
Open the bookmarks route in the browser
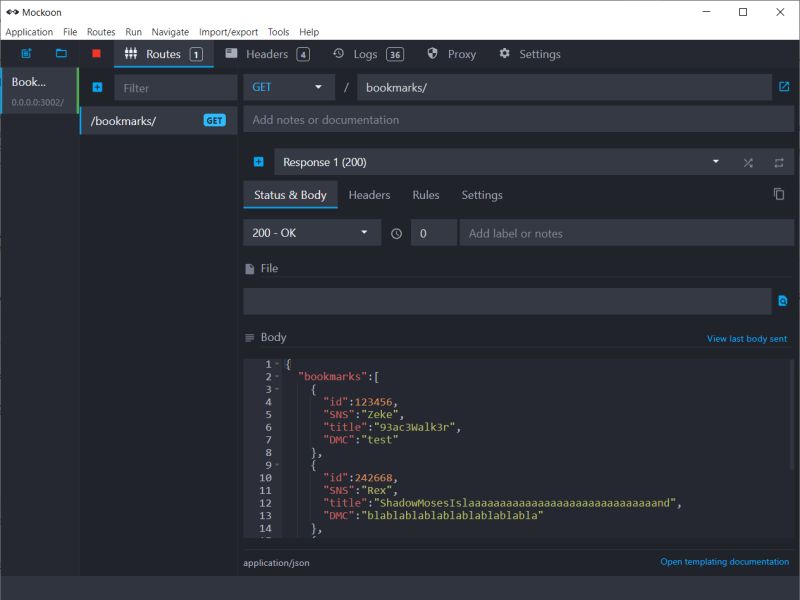783,87
